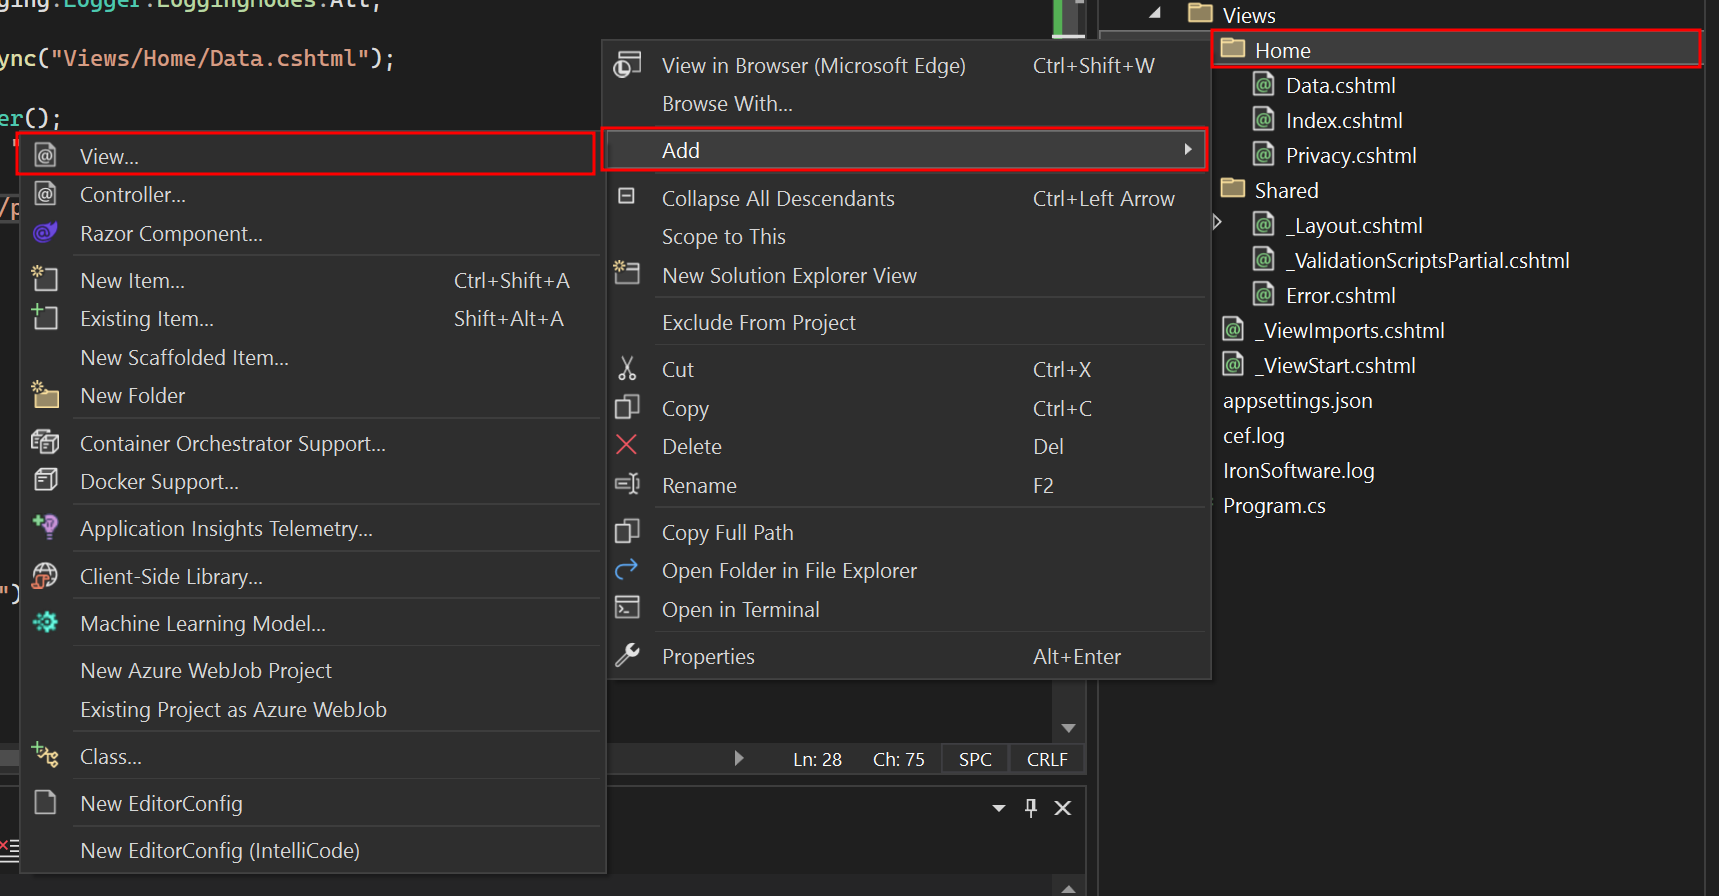Image resolution: width=1719 pixels, height=896 pixels.
Task: Open Error.cshtml file
Action: (1341, 296)
